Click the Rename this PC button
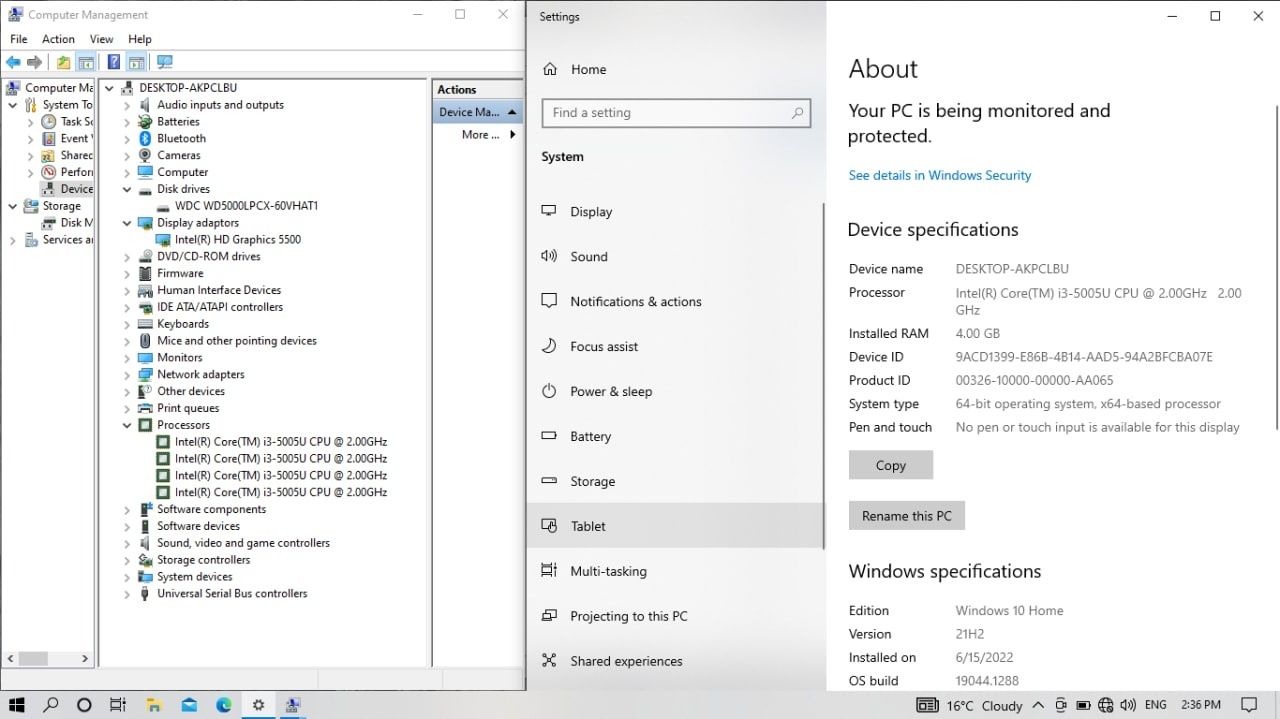 (x=906, y=516)
